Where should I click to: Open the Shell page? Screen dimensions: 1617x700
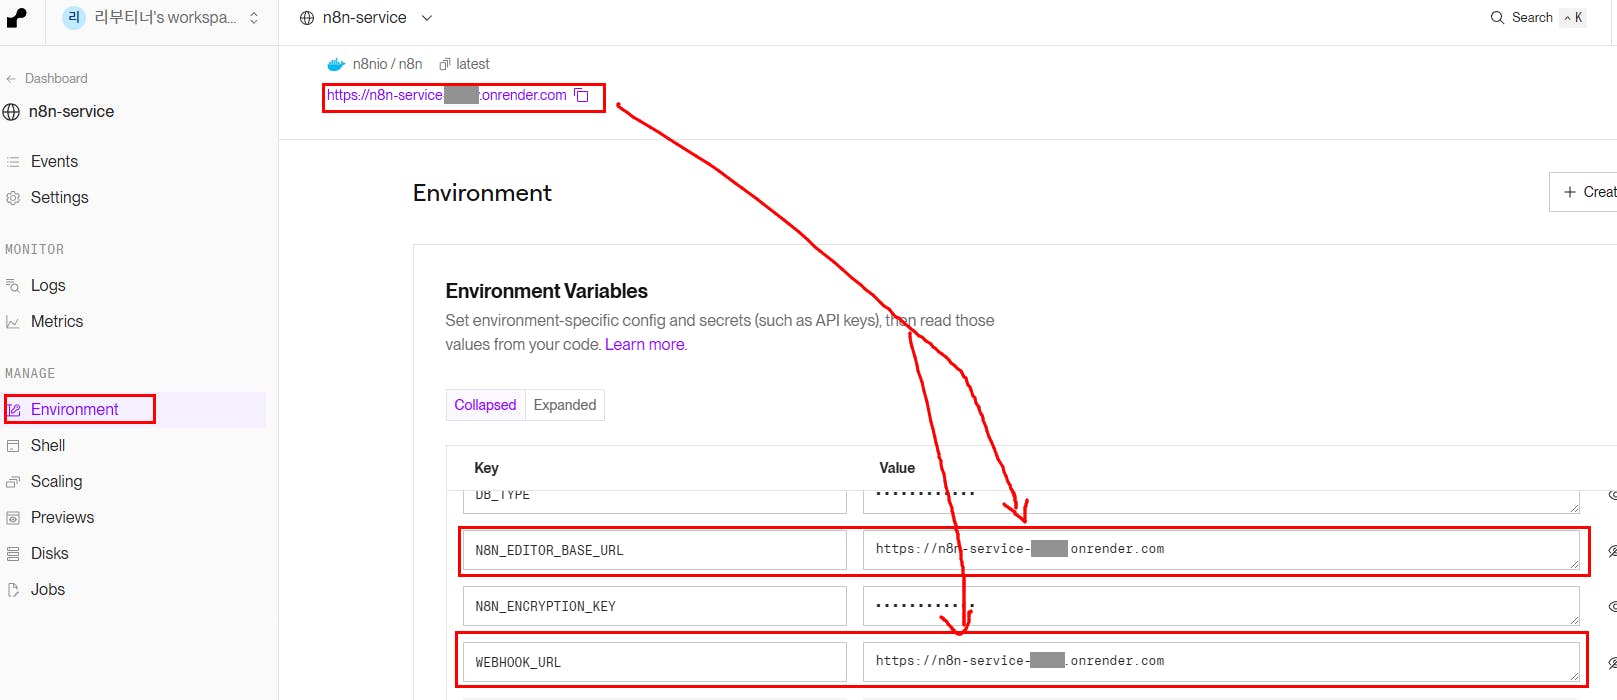tap(48, 445)
